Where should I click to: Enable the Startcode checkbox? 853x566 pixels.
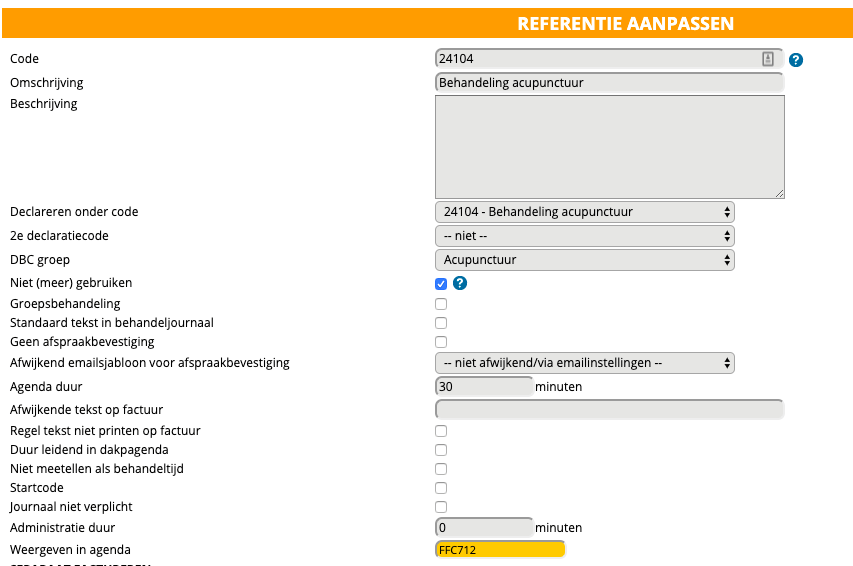tap(441, 488)
